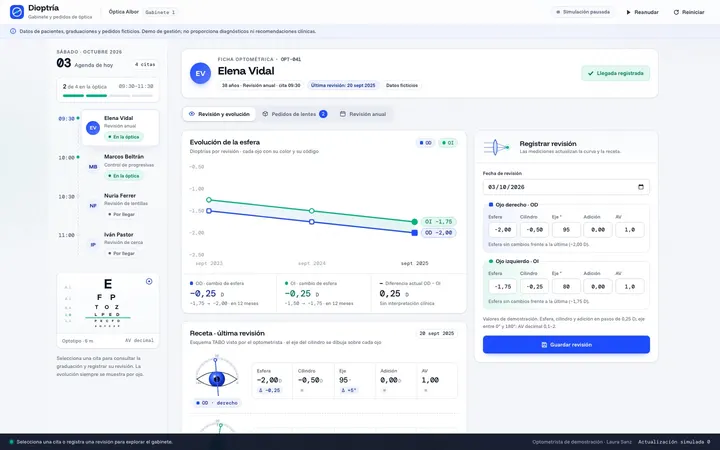720x450 pixels.
Task: Click the OD Adición input
Action: pyautogui.click(x=598, y=230)
